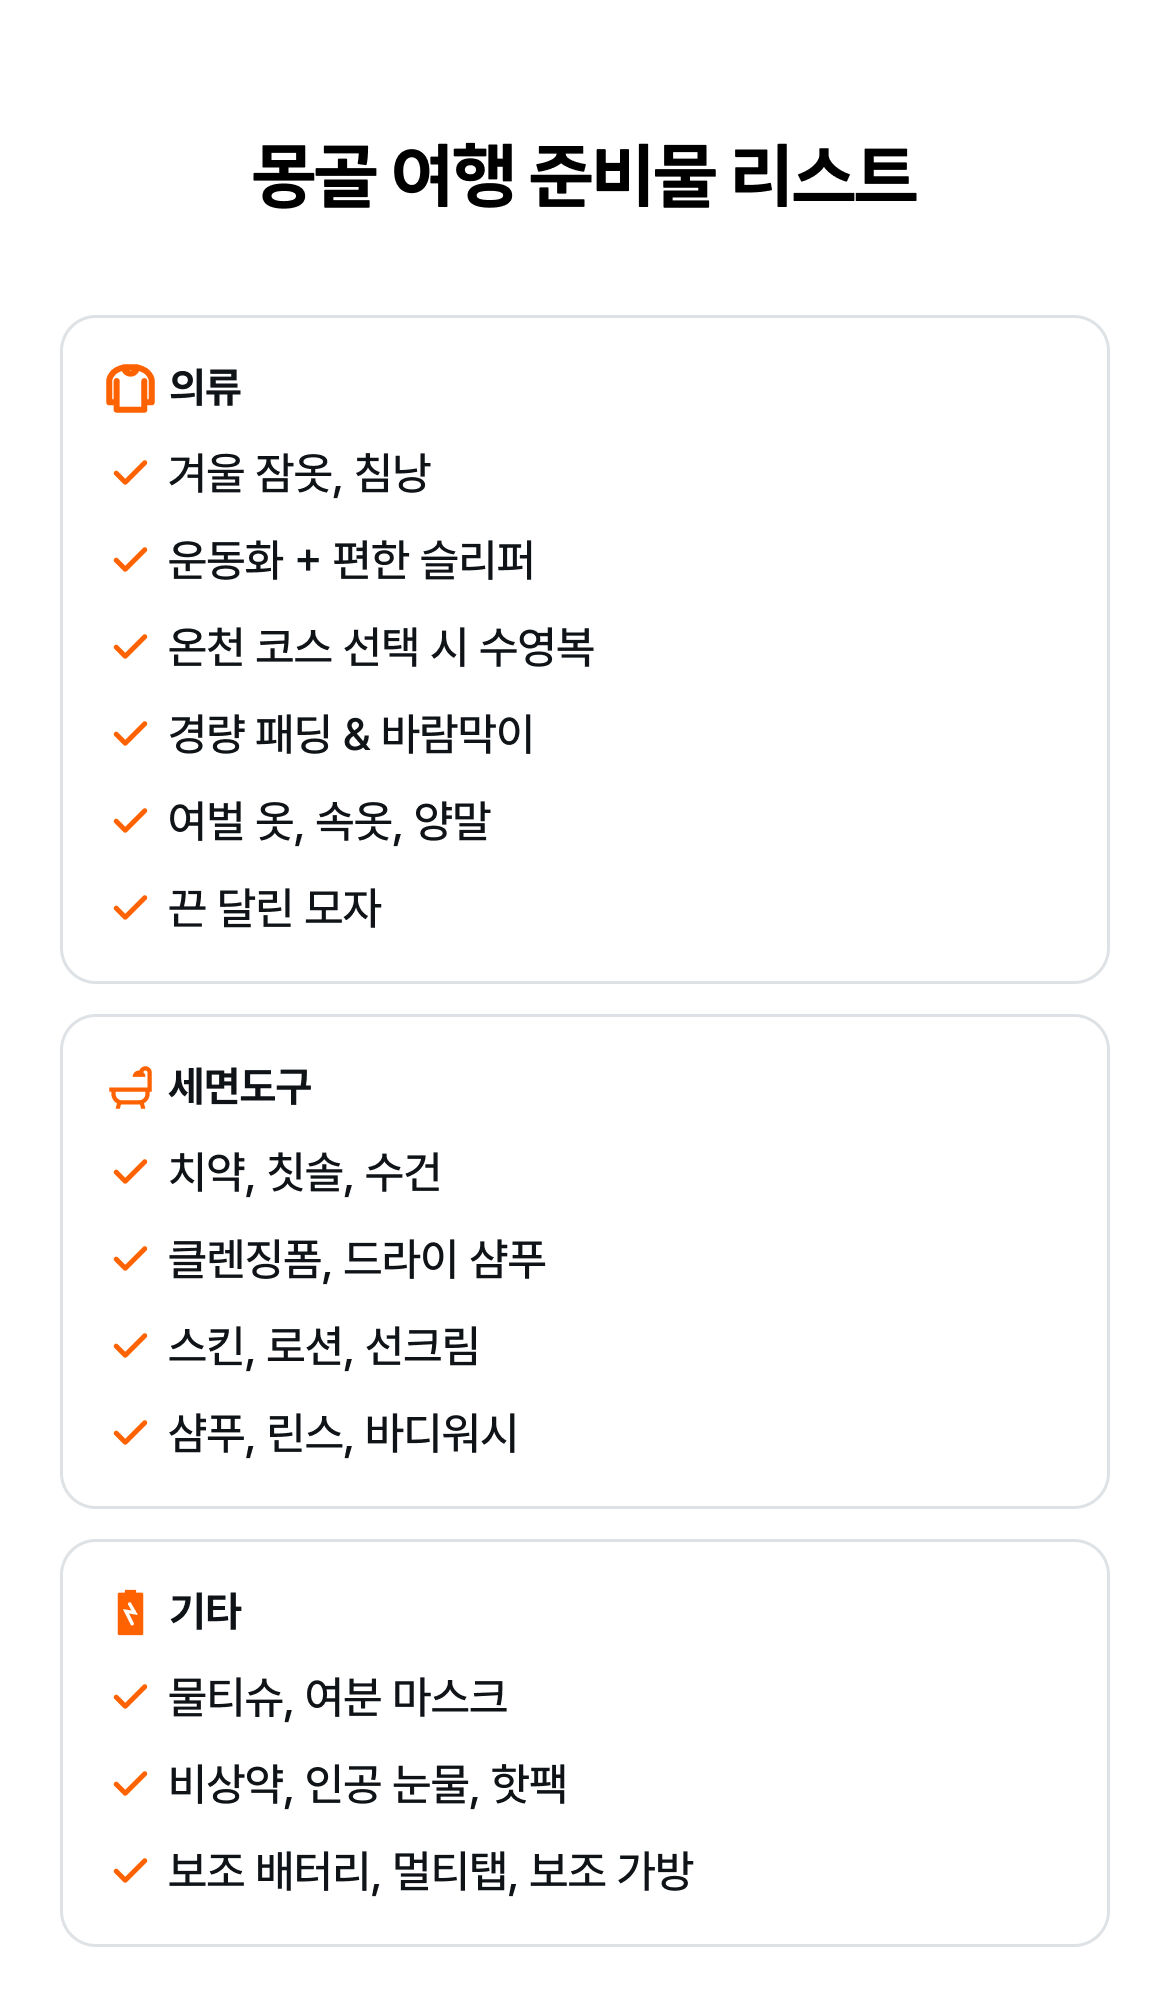Toggle checkmark beside 스킨, 로션, 선크림

[130, 1346]
